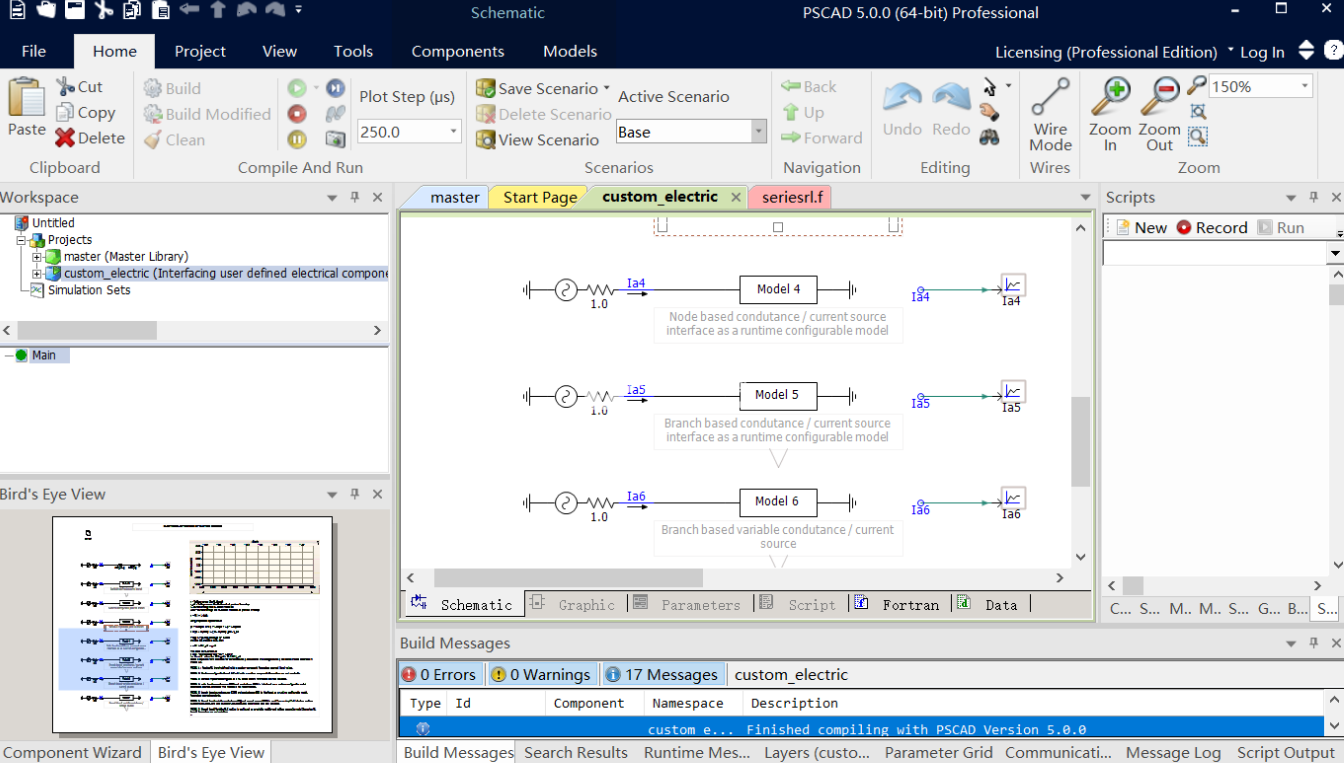The width and height of the screenshot is (1344, 763).
Task: Click the yellow Pause simulation icon
Action: pos(297,139)
